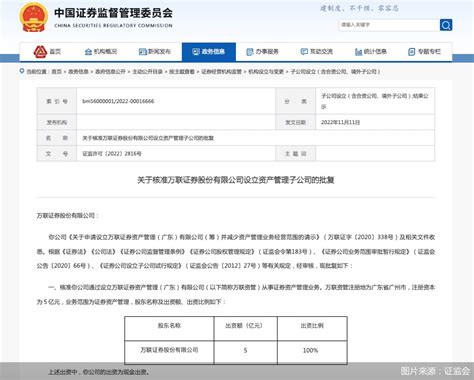
Task: Click the 发文日期 label cell
Action: coord(296,122)
